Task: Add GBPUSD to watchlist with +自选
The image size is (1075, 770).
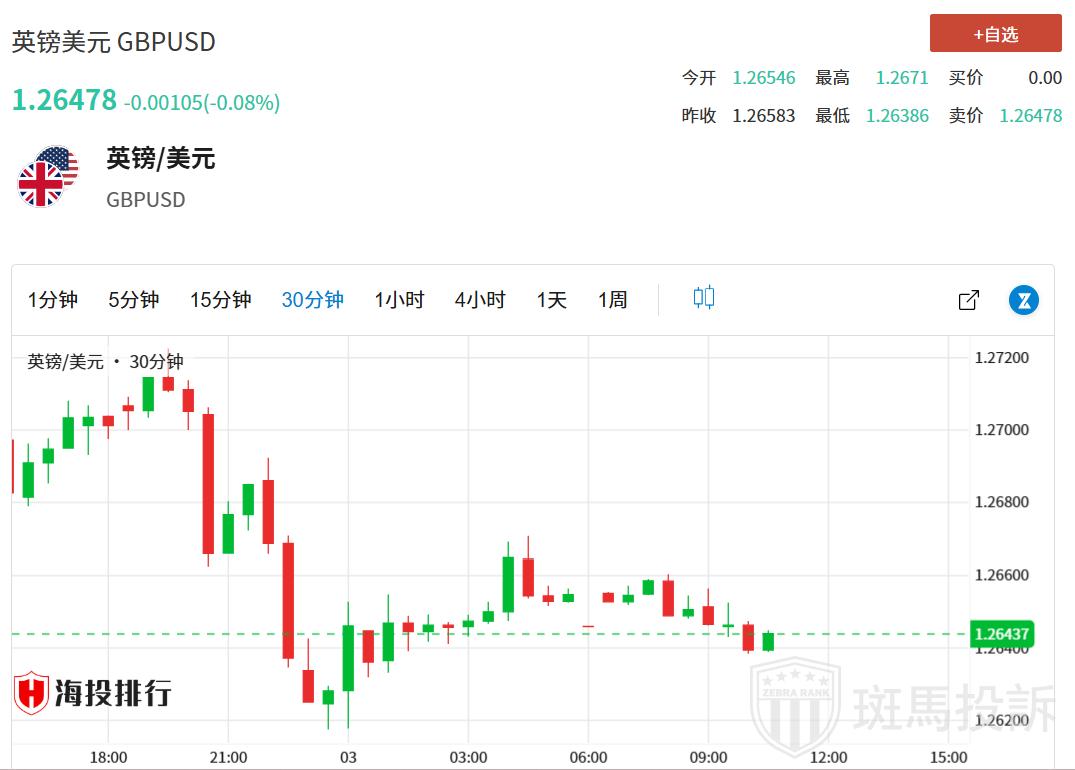Action: 995,34
